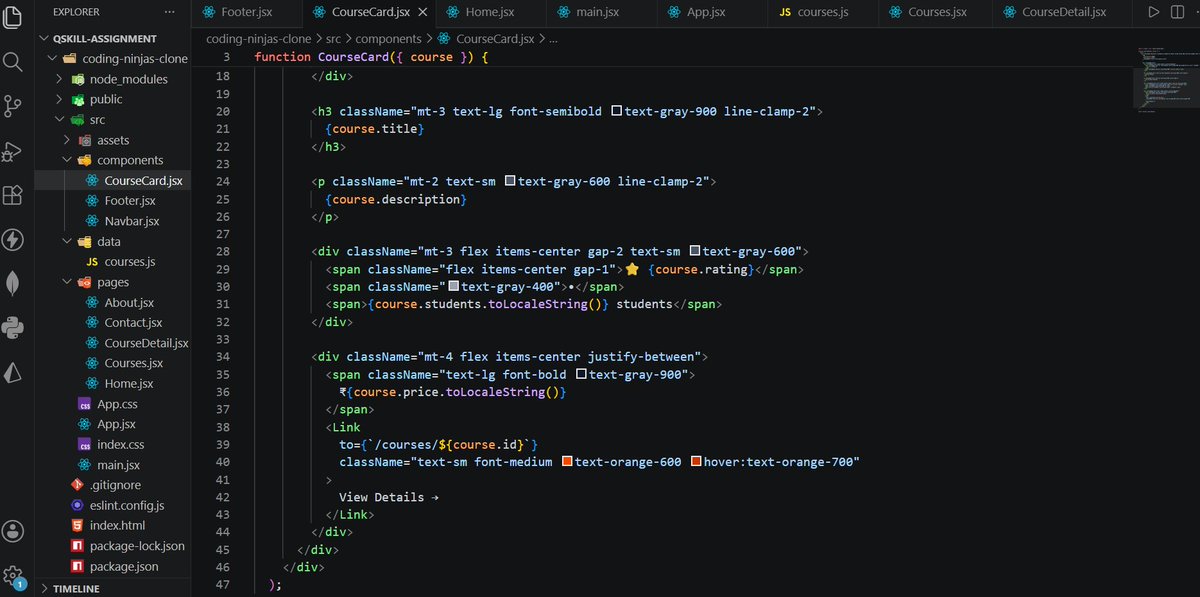Click color swatch before text-gray-400
Screen dimensions: 1200x597
tap(453, 286)
